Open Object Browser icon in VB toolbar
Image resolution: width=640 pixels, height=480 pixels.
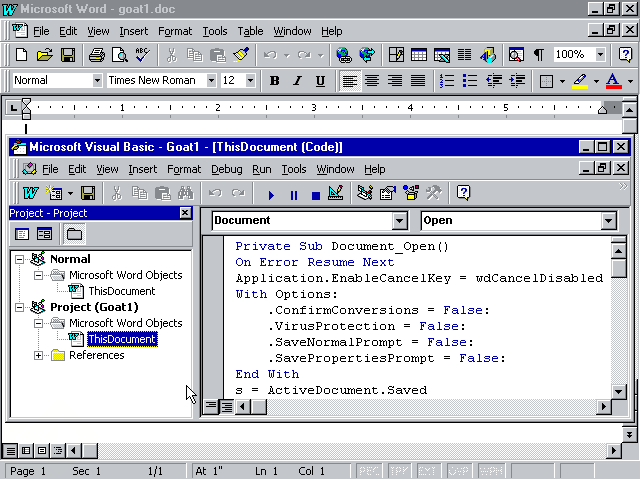tap(411, 193)
